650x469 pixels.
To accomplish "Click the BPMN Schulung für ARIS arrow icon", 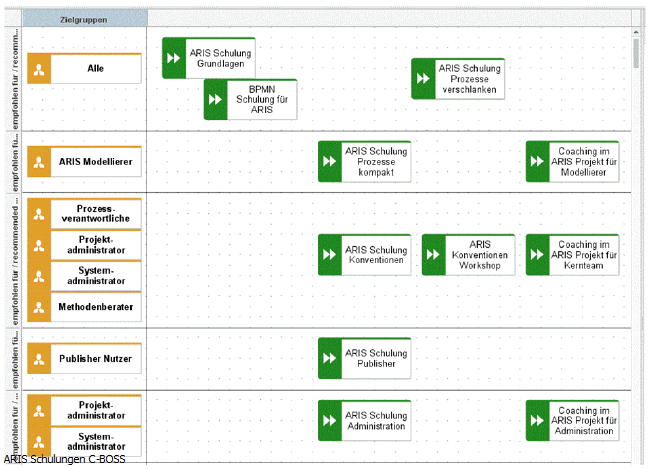I will pos(216,100).
